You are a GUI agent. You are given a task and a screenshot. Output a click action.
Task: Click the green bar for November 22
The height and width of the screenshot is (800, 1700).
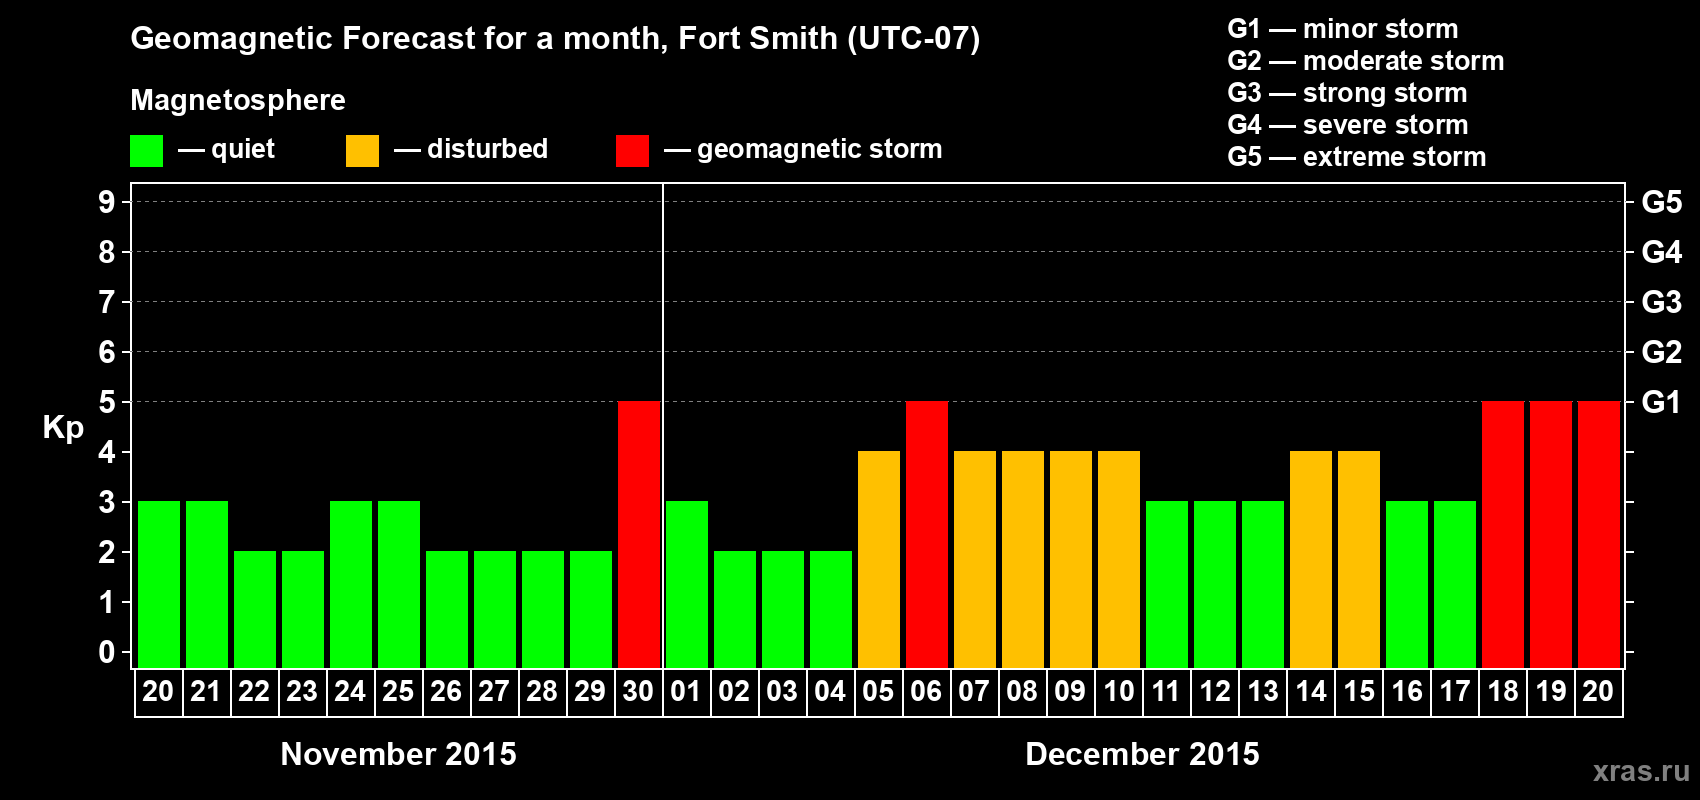click(x=255, y=609)
